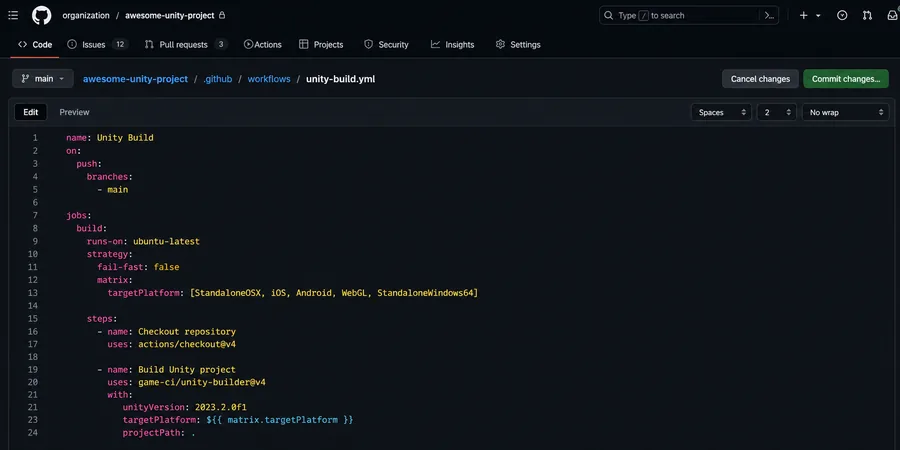
Task: Edit the unity-build.yml file name
Action: coord(340,79)
